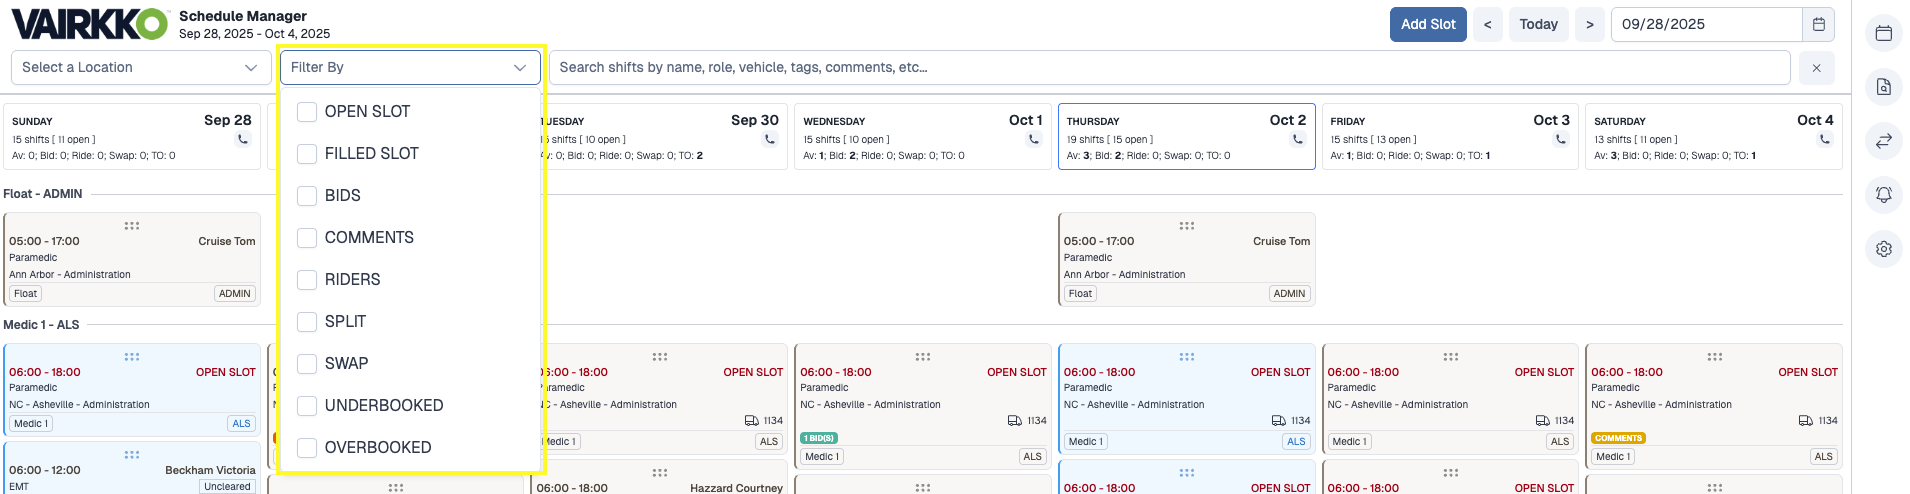Open the settings gear in sidebar
The image size is (1910, 494).
1883,249
